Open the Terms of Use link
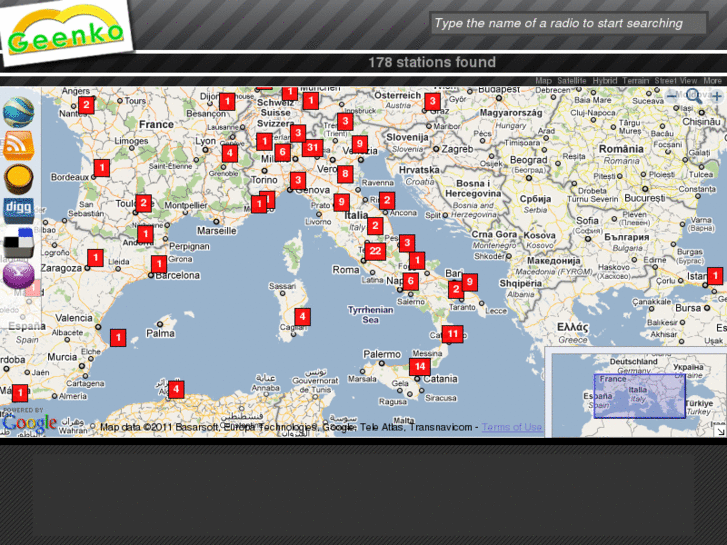The image size is (727, 545). point(511,427)
